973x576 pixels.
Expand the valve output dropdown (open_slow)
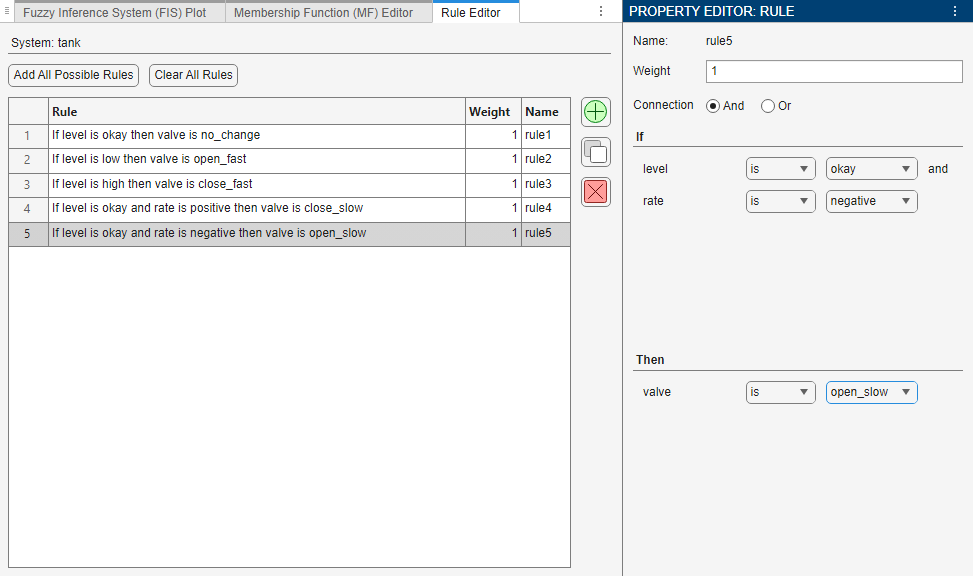pyautogui.click(x=871, y=392)
